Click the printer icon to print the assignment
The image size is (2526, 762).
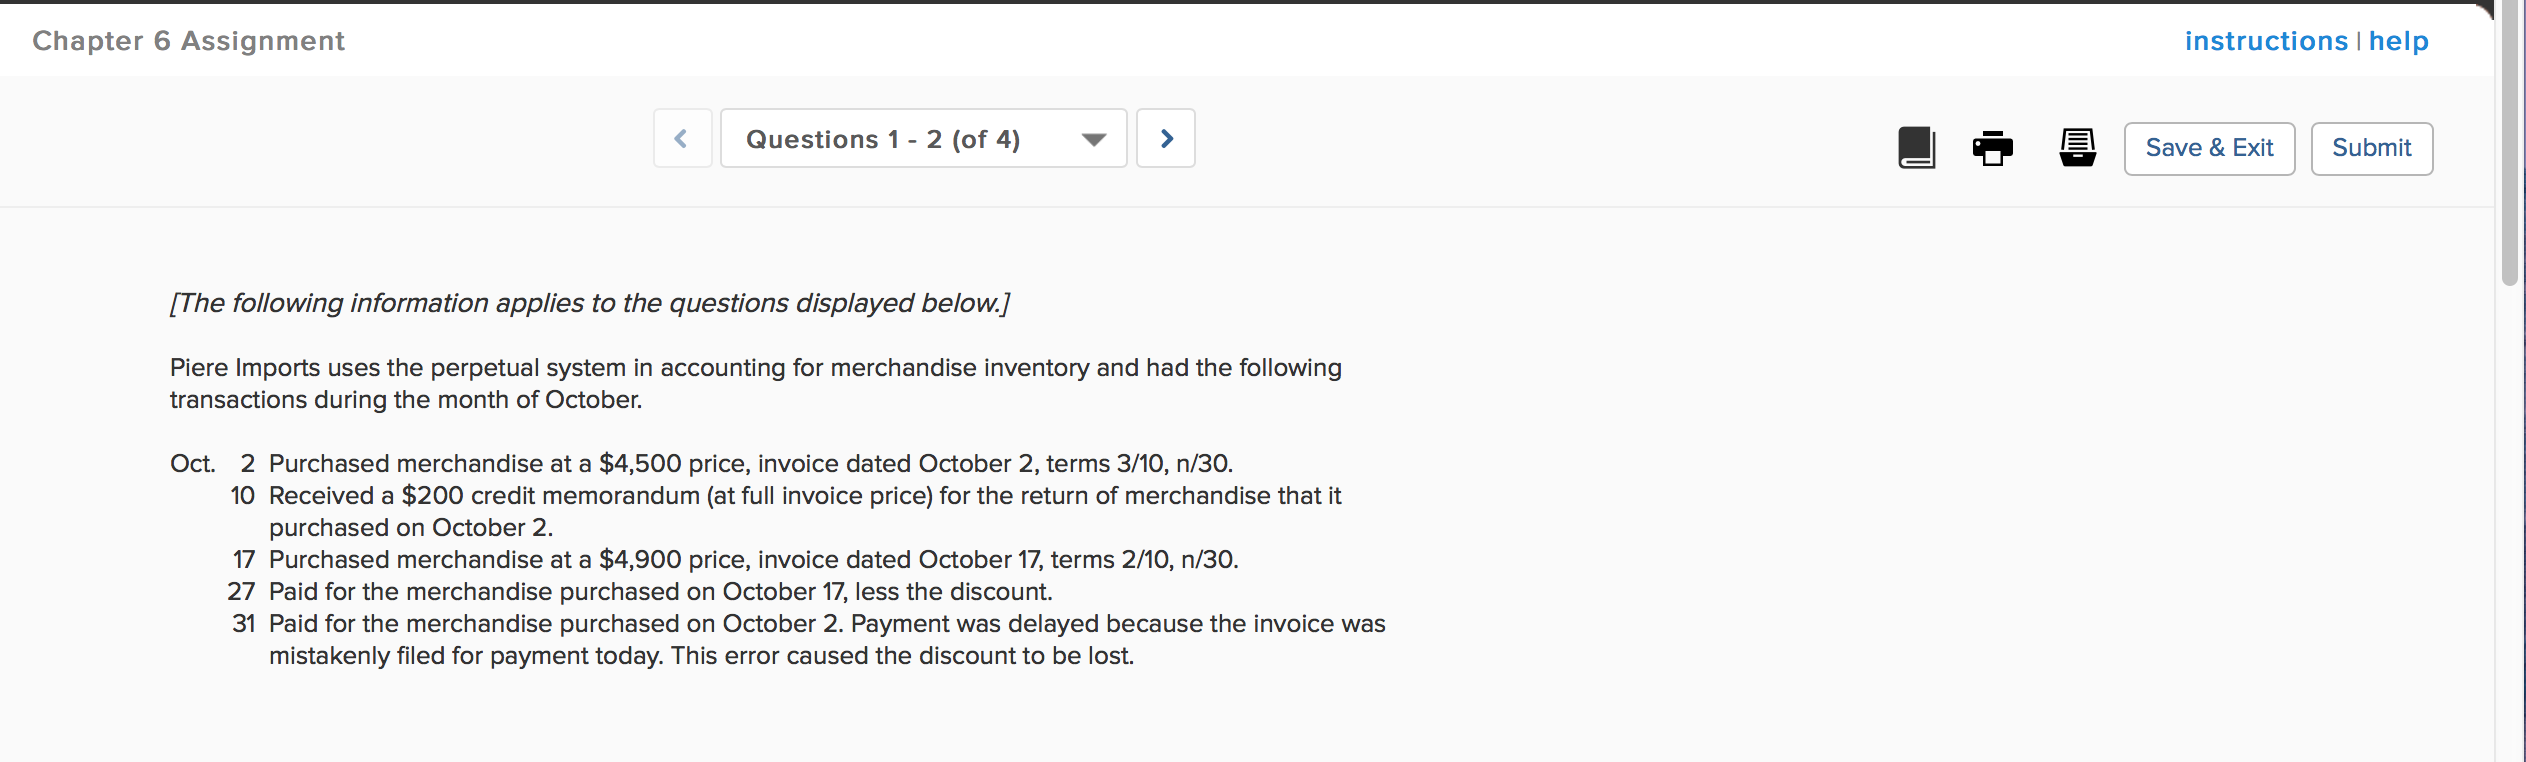pyautogui.click(x=1994, y=147)
